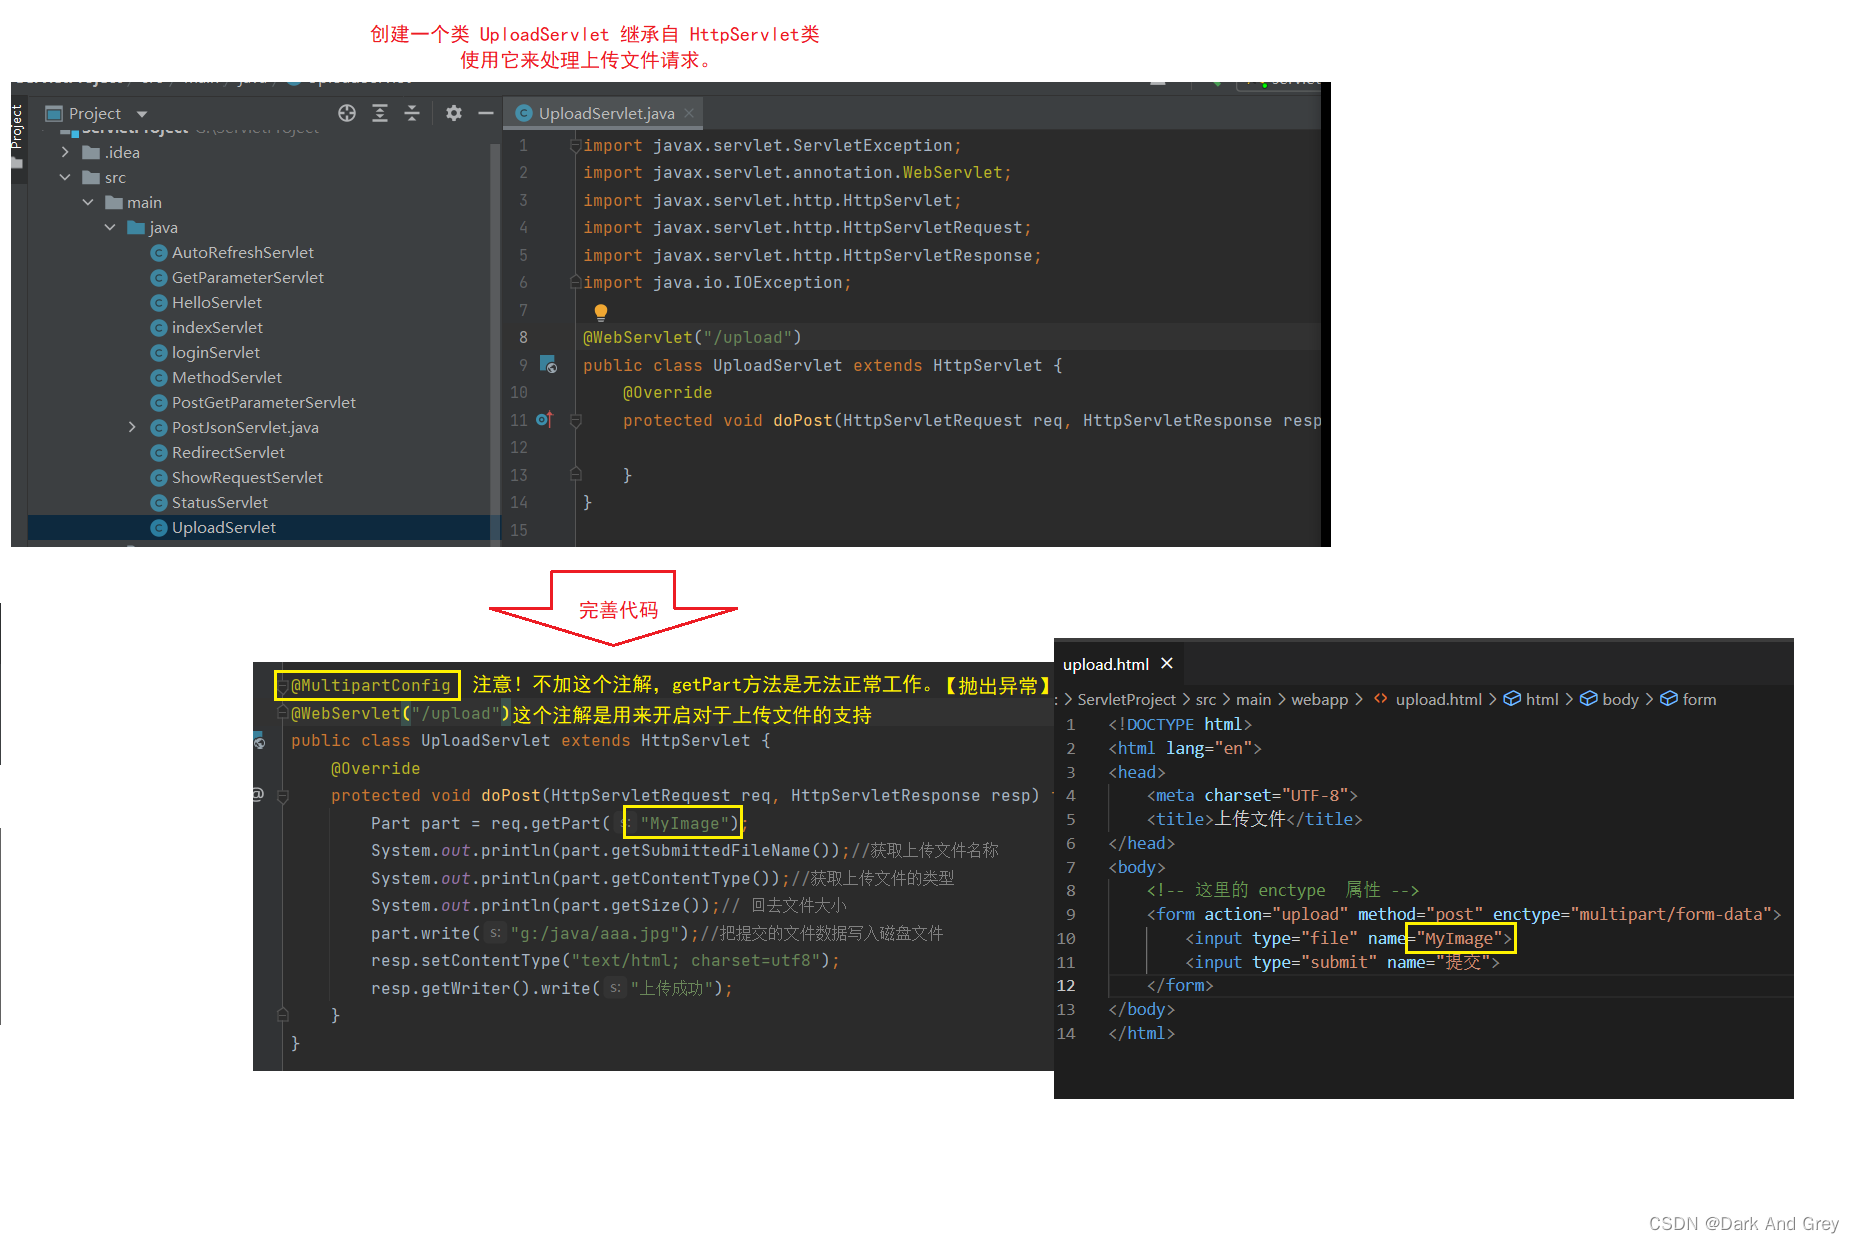The height and width of the screenshot is (1243, 1855).
Task: Fold the doPost method at line 11
Action: pyautogui.click(x=575, y=421)
